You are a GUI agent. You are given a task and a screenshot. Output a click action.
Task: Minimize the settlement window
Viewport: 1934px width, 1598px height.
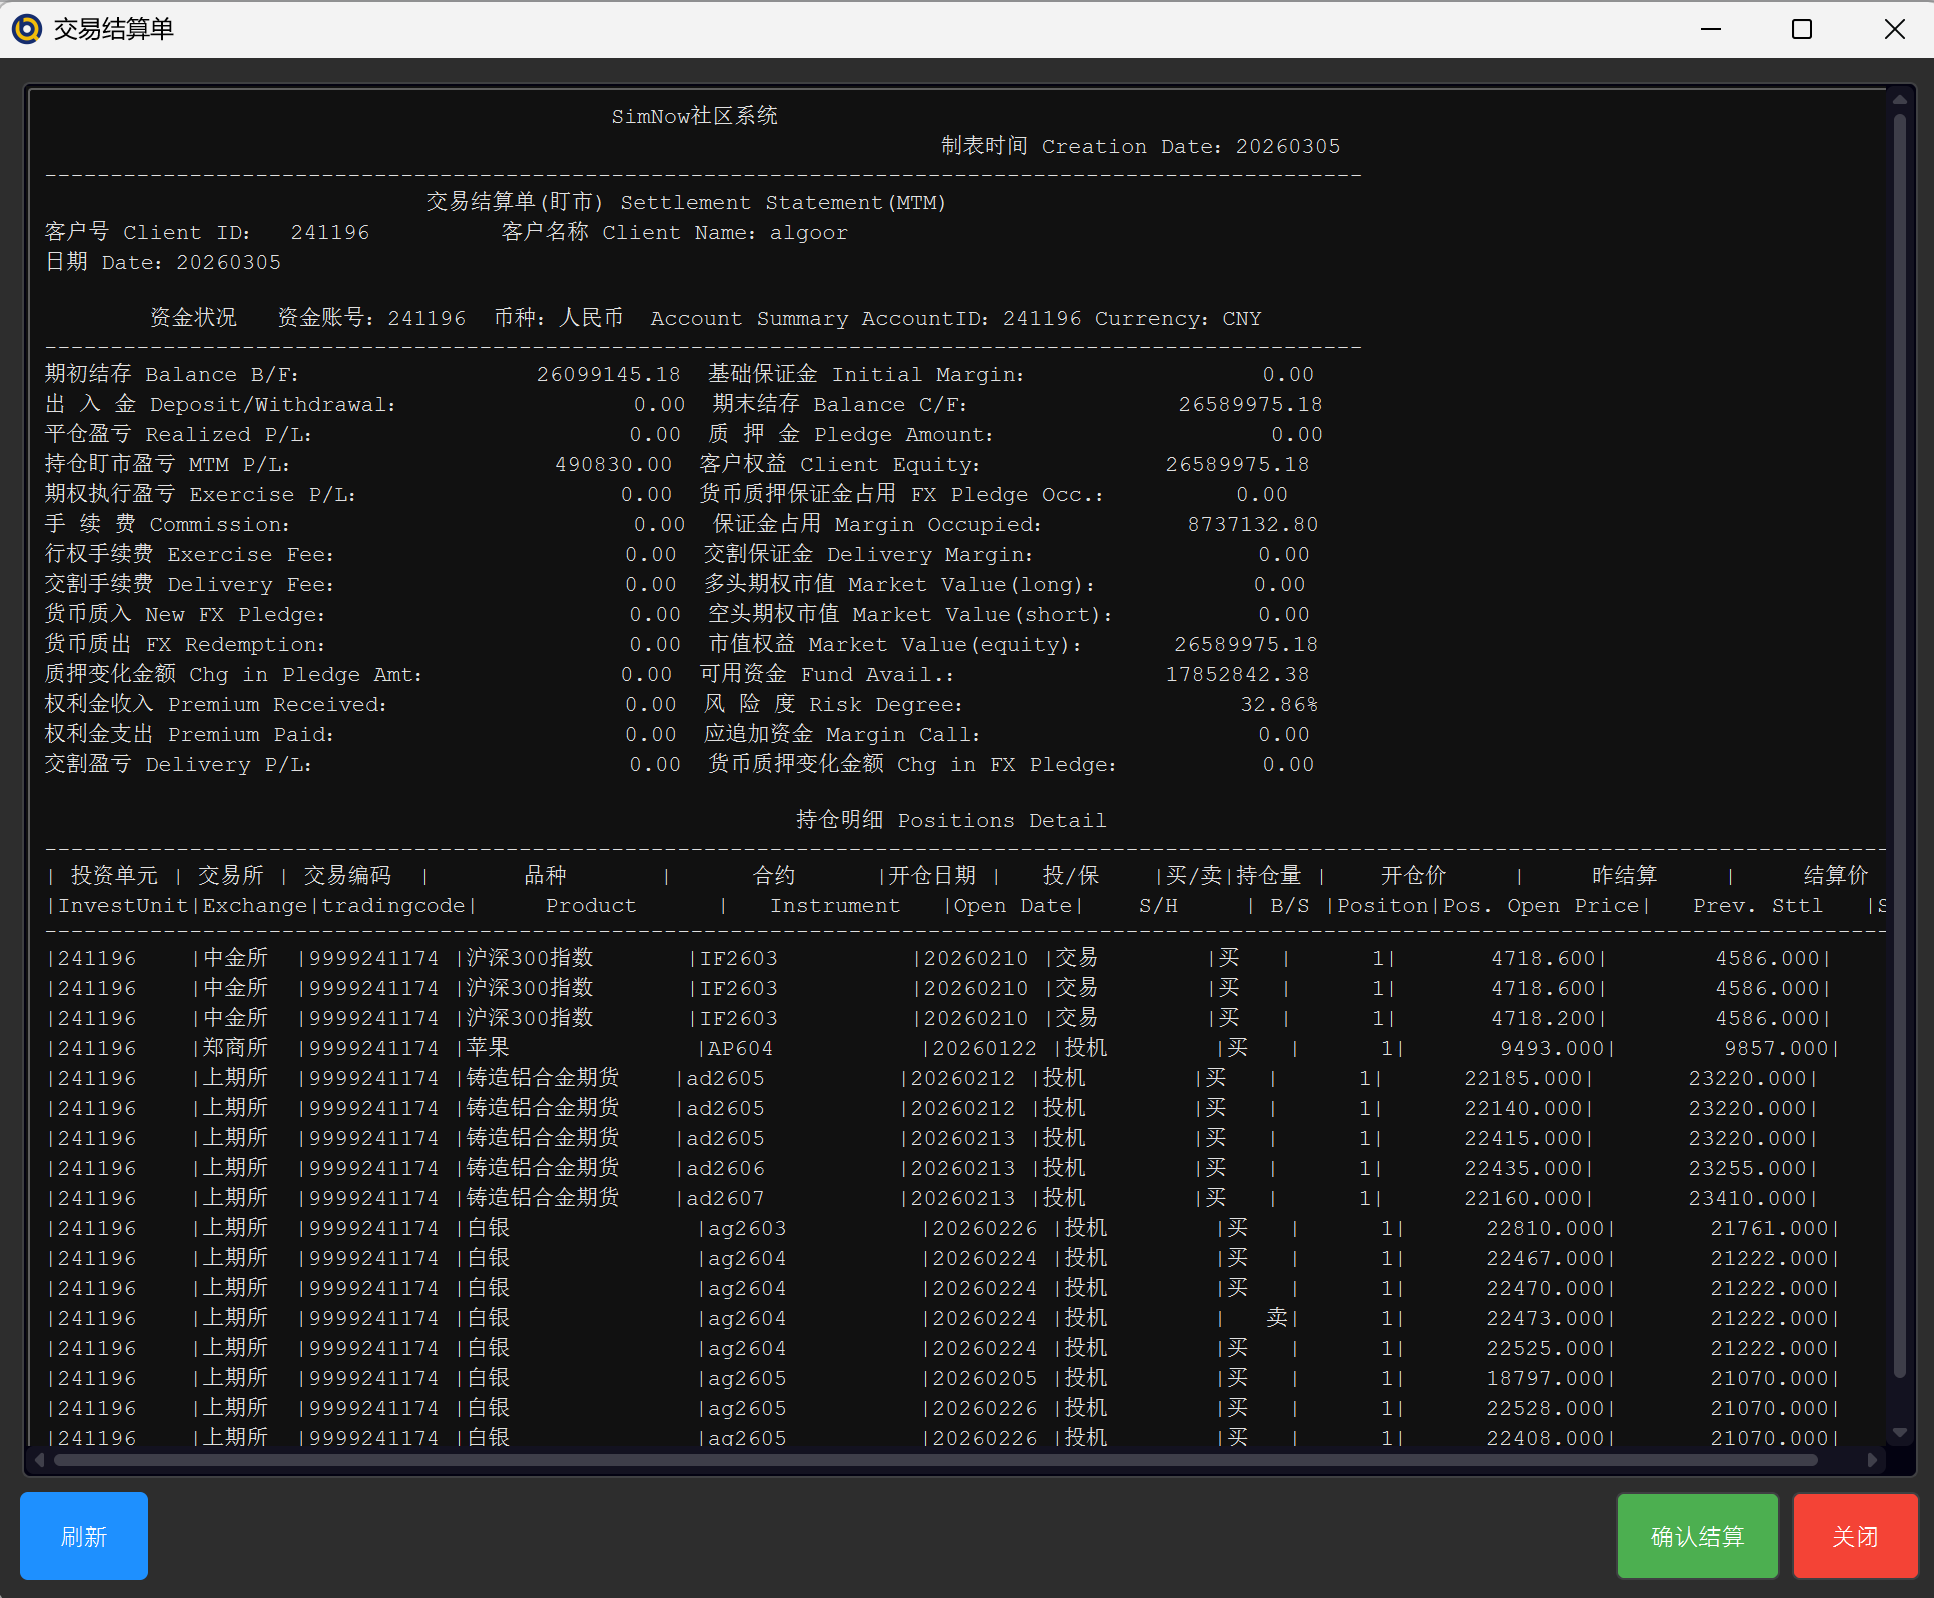coord(1711,29)
